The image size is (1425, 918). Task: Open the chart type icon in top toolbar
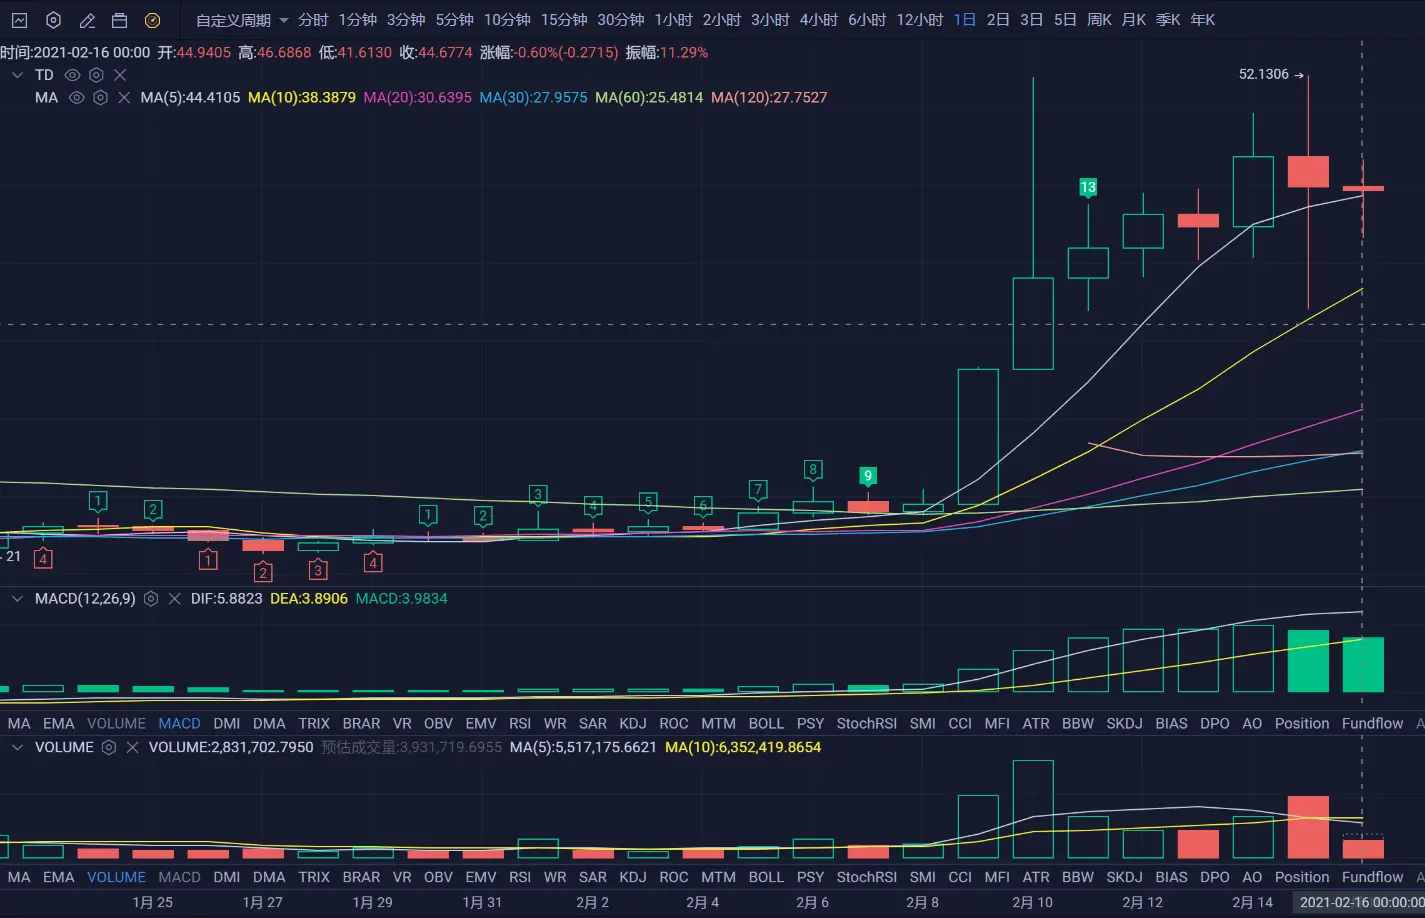pyautogui.click(x=19, y=20)
